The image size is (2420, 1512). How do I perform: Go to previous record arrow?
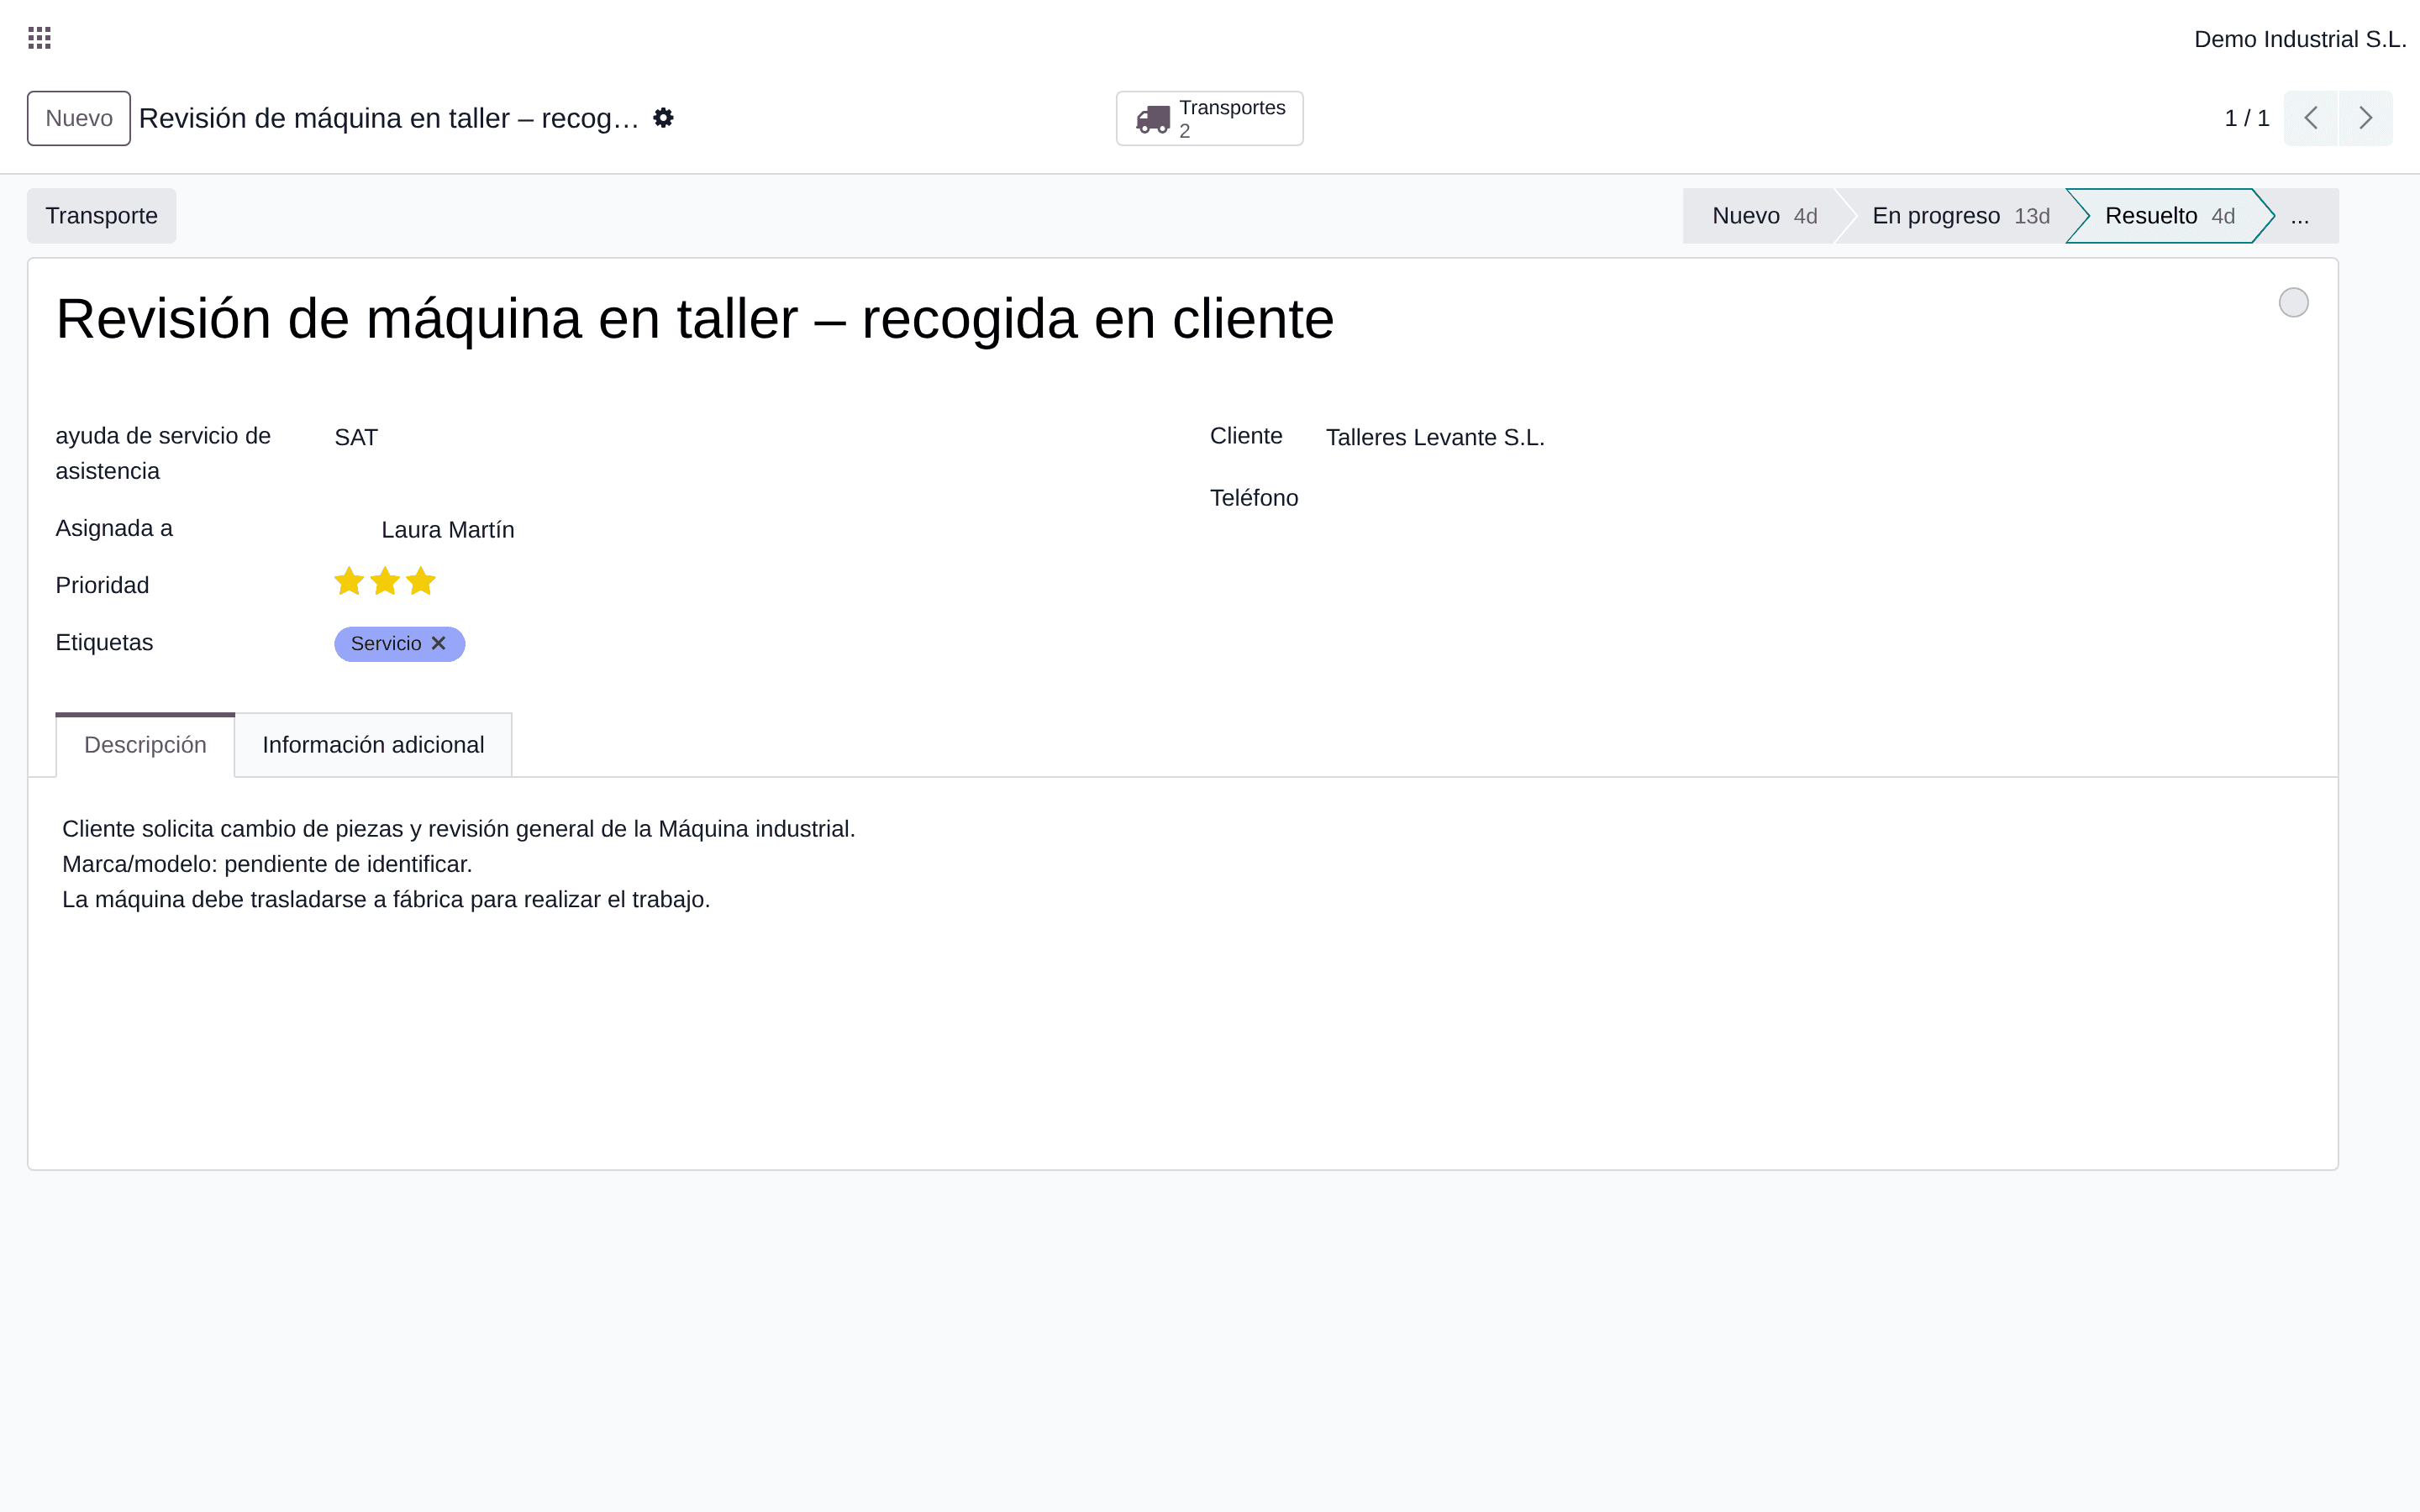pyautogui.click(x=2310, y=118)
